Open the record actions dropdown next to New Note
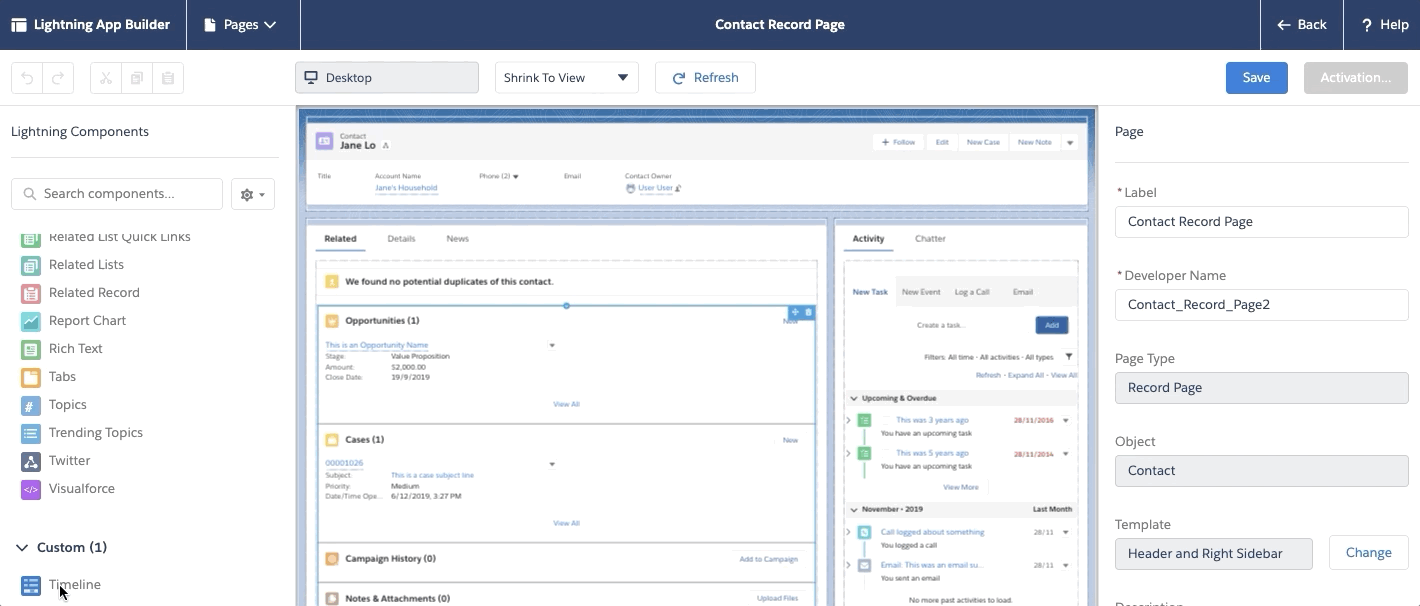 pyautogui.click(x=1070, y=143)
